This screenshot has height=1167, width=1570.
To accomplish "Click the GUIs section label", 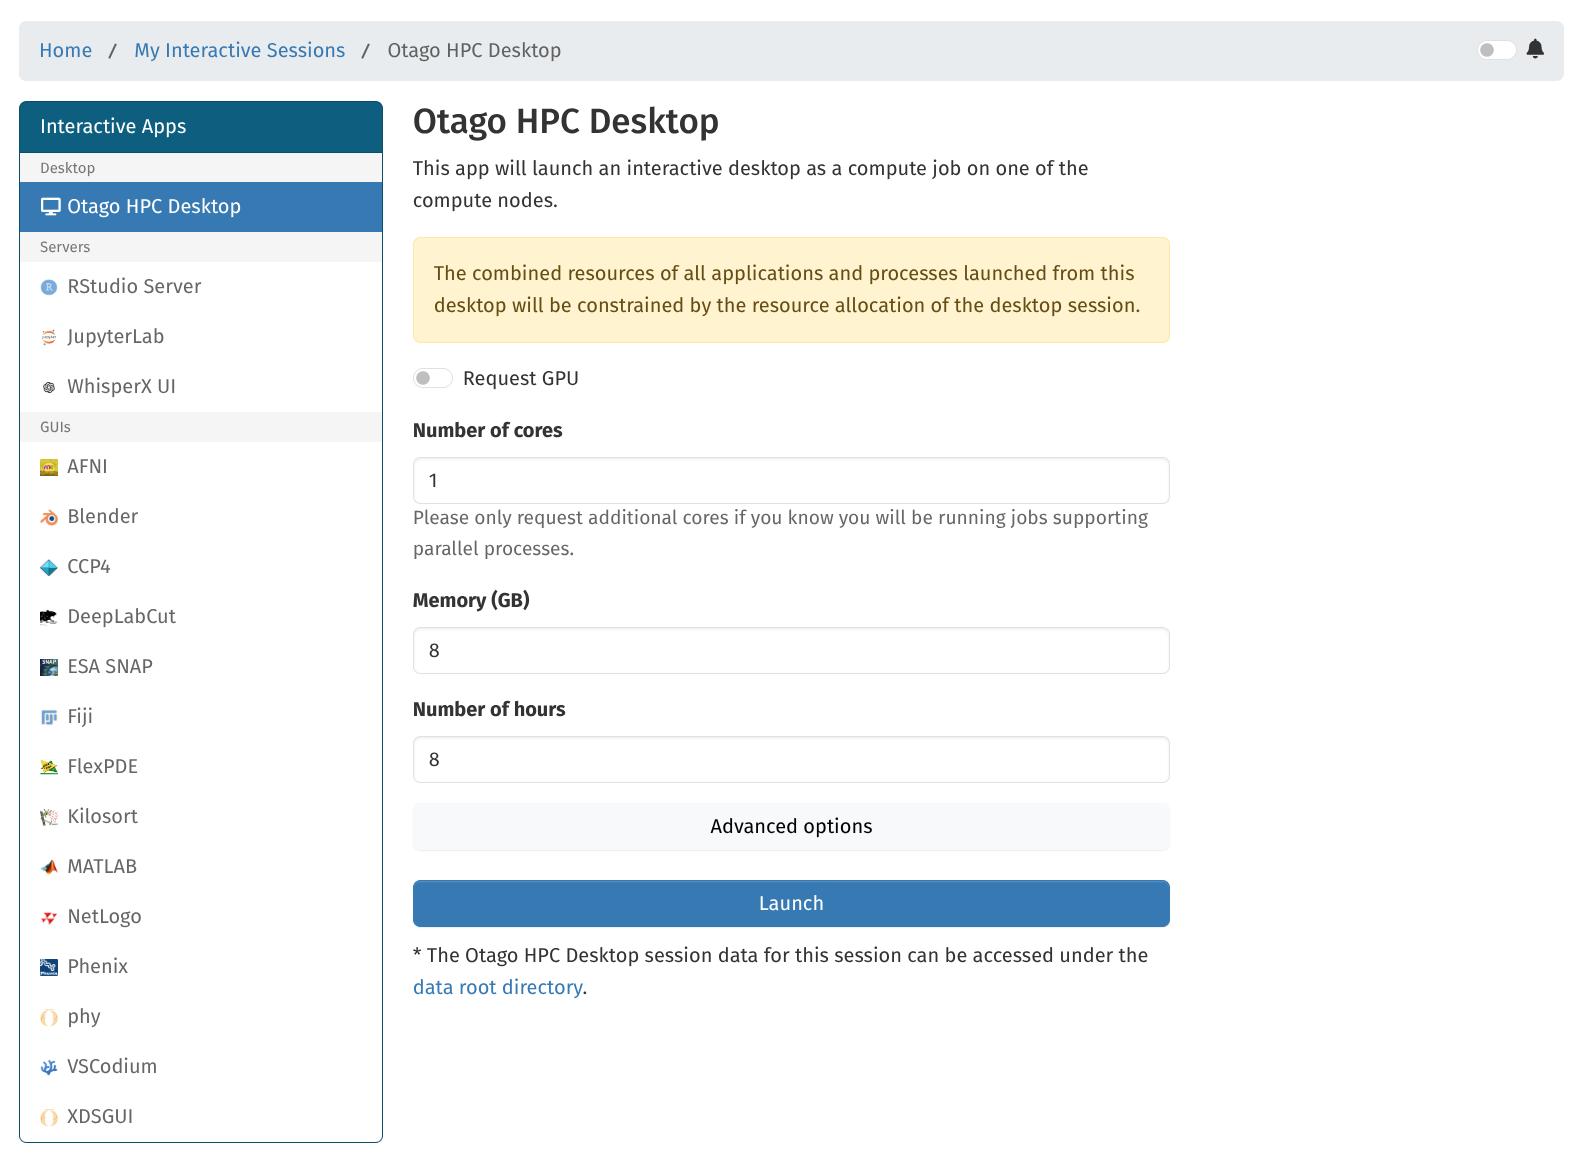I will click(x=55, y=427).
